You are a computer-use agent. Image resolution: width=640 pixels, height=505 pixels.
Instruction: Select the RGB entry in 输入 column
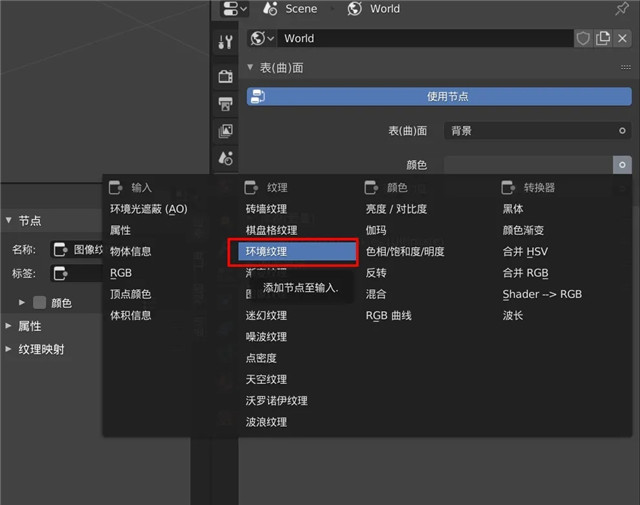121,273
